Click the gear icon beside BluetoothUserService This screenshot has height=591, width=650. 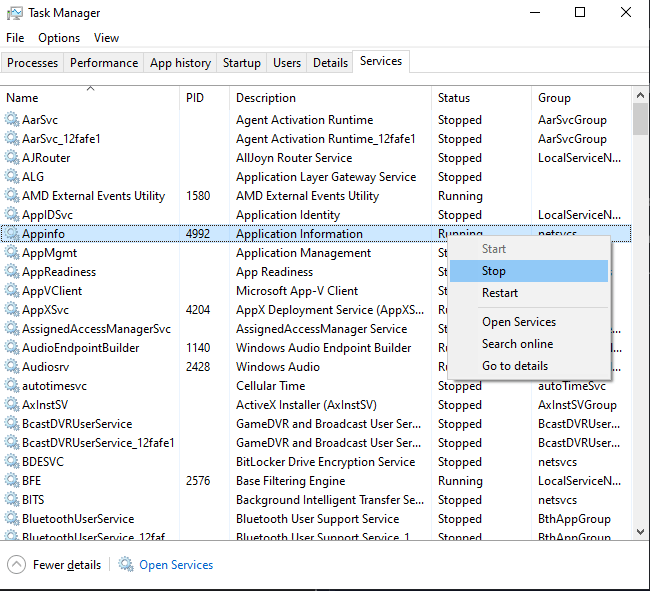pyautogui.click(x=12, y=519)
